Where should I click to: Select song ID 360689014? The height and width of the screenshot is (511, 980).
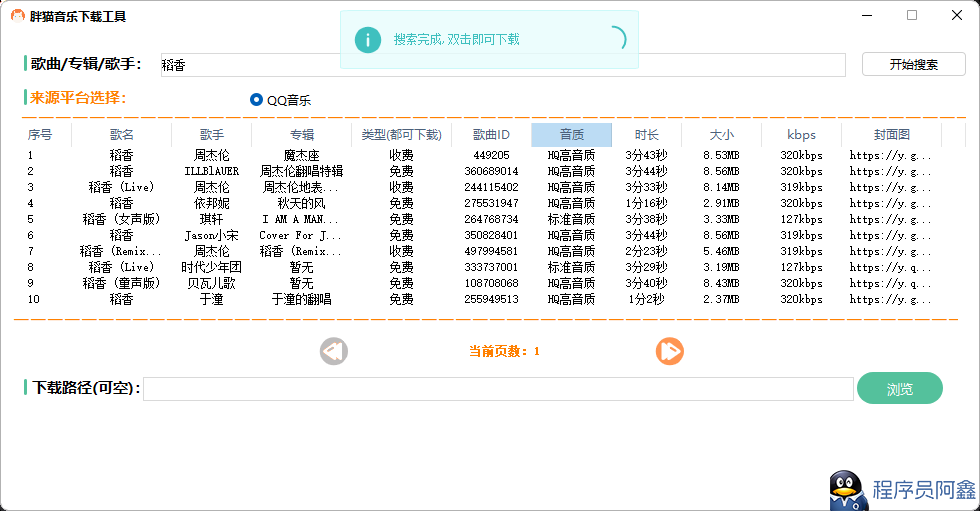tap(491, 171)
